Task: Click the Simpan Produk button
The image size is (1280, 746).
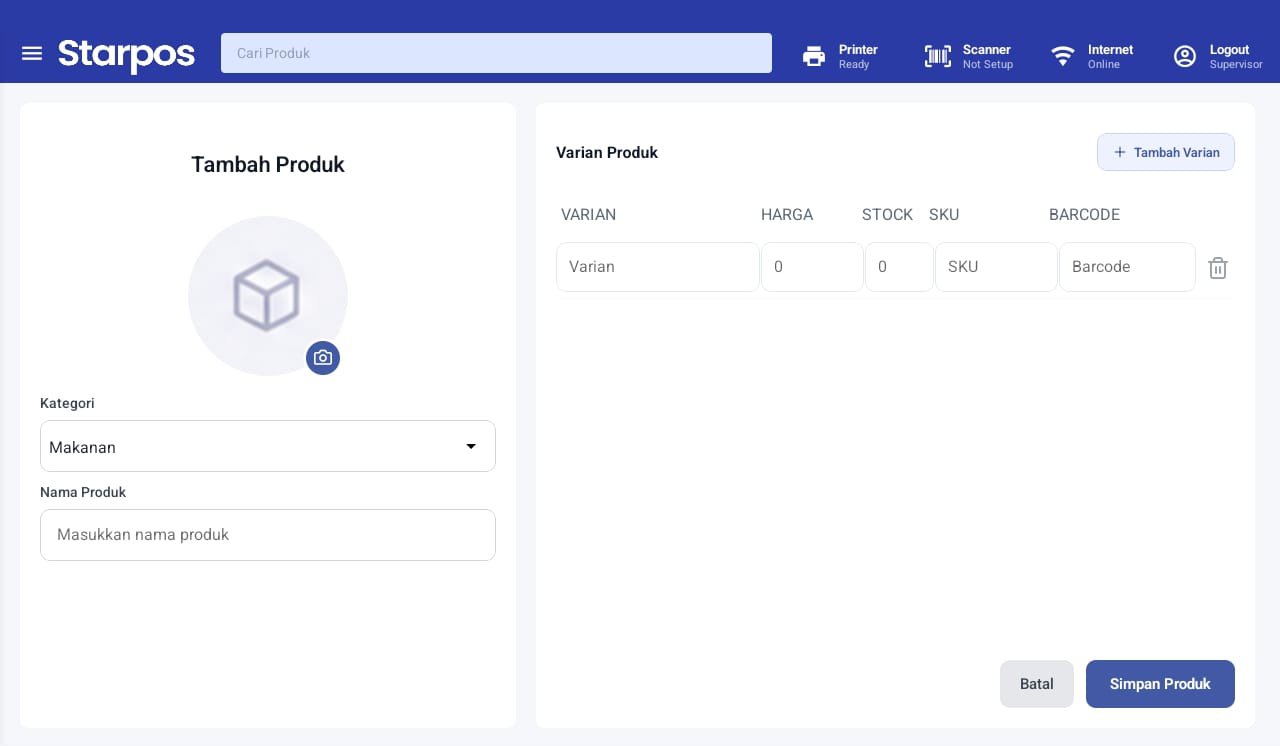Action: point(1160,684)
